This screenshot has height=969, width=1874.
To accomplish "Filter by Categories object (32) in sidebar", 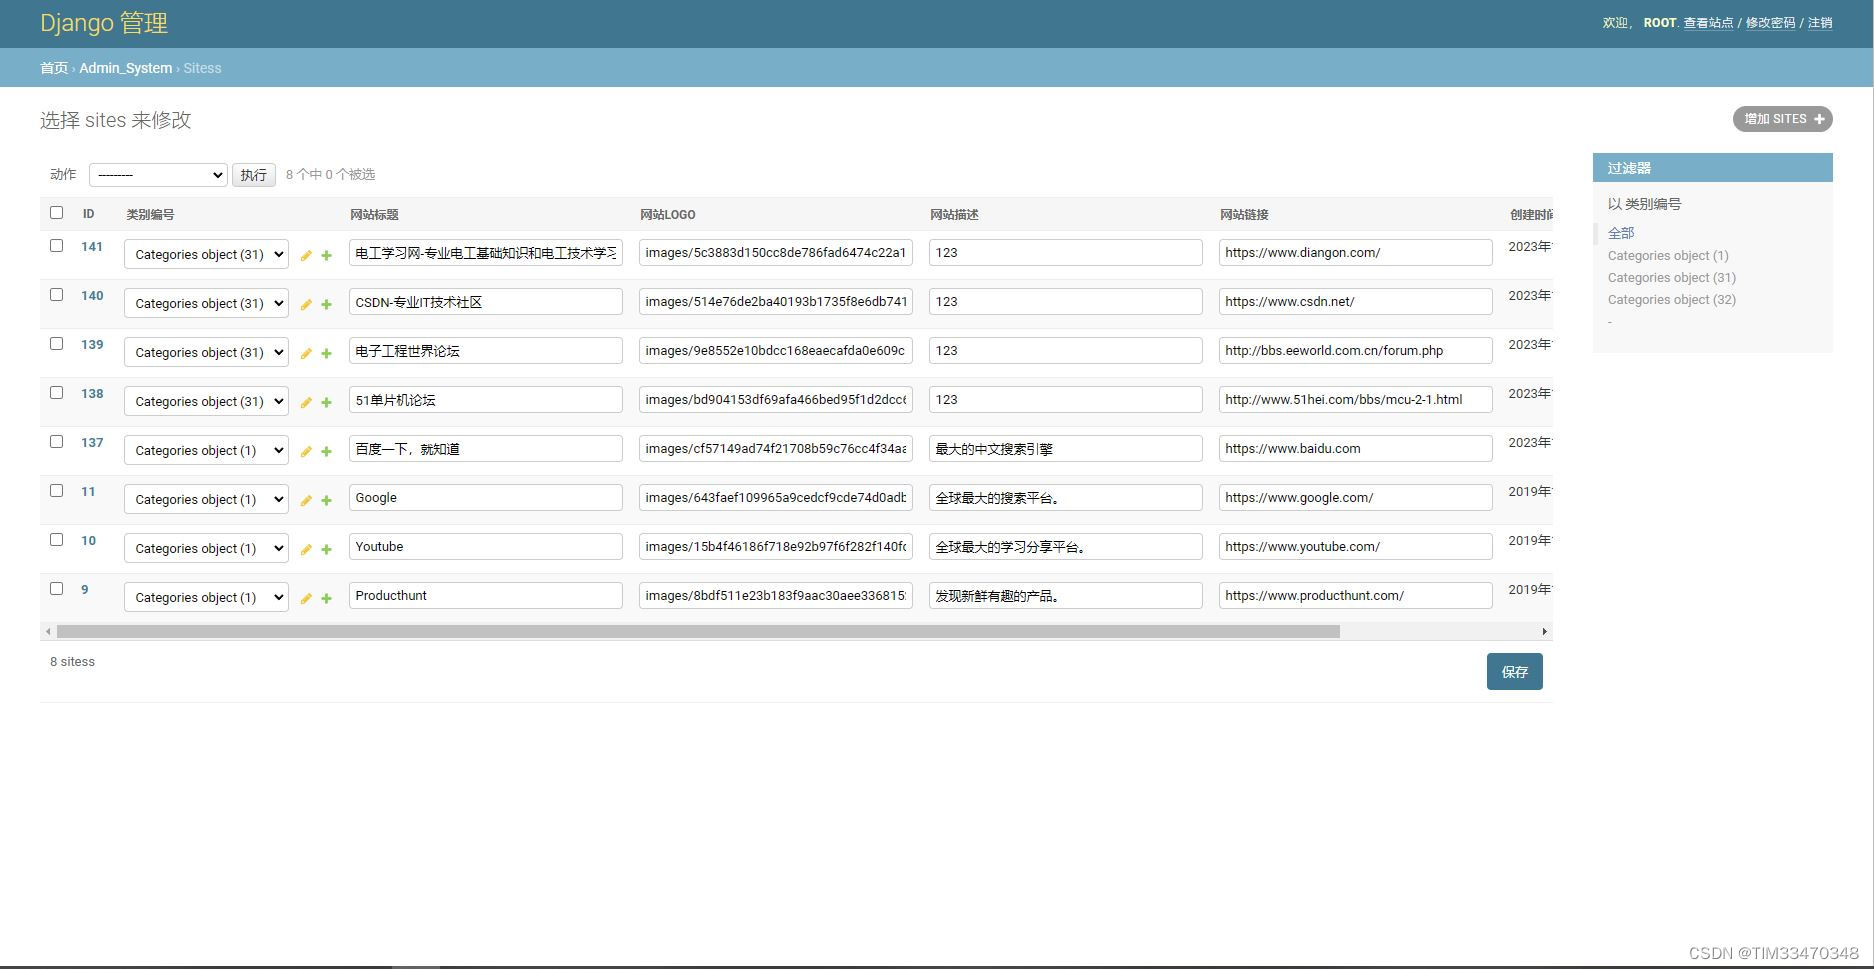I will 1670,299.
